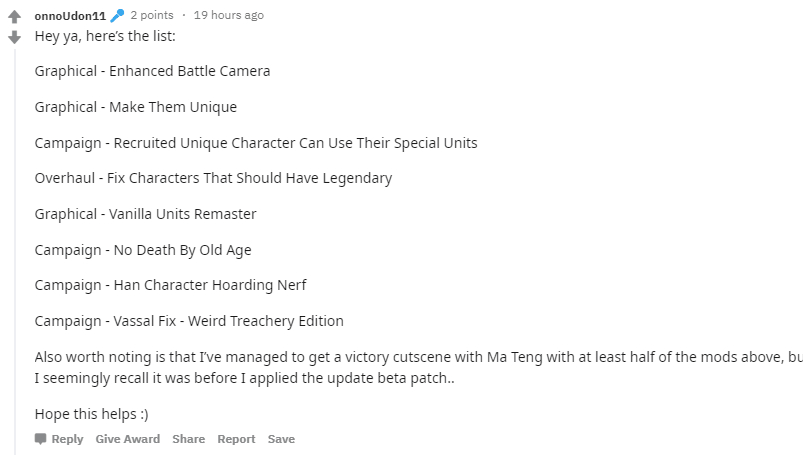Screen dimensions: 803x455
Task: Report this comment
Action: tap(236, 439)
